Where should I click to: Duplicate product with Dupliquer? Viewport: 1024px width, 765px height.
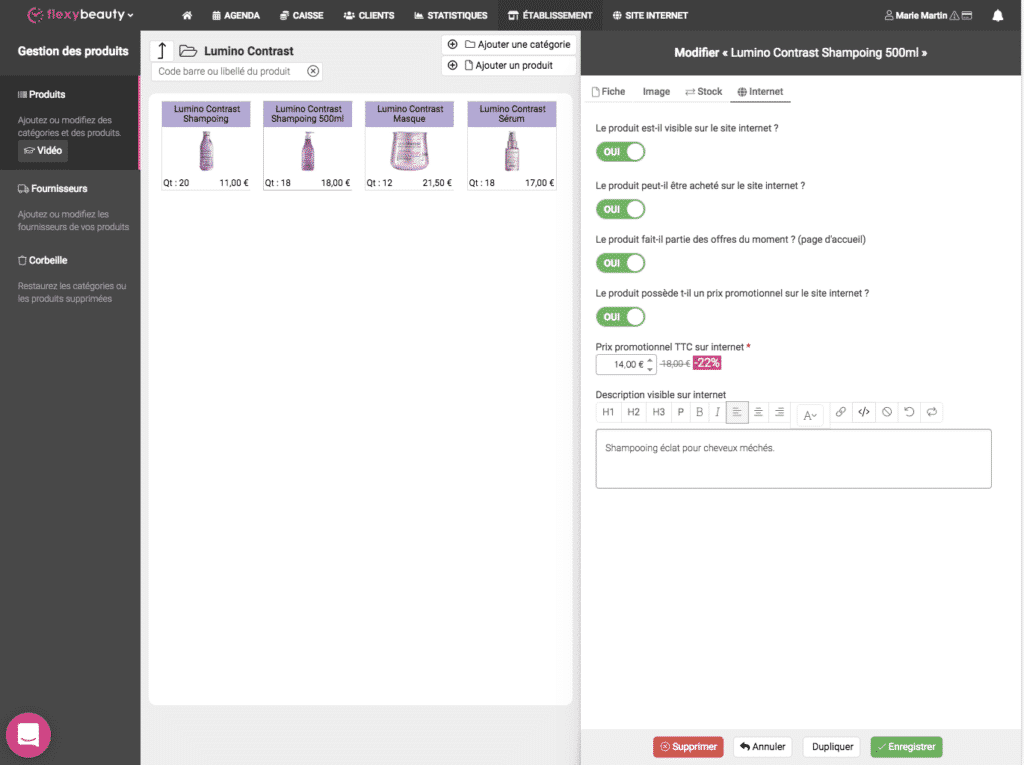833,747
